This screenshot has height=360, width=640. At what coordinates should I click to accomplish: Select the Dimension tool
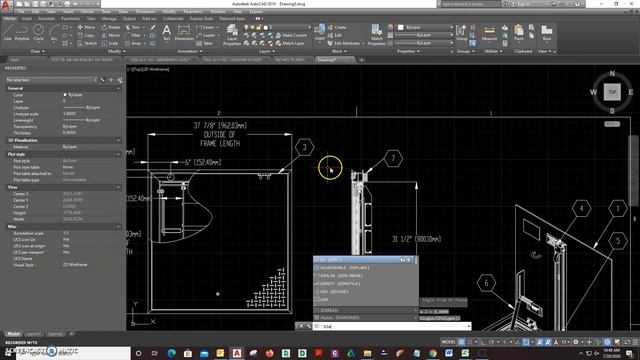point(184,33)
